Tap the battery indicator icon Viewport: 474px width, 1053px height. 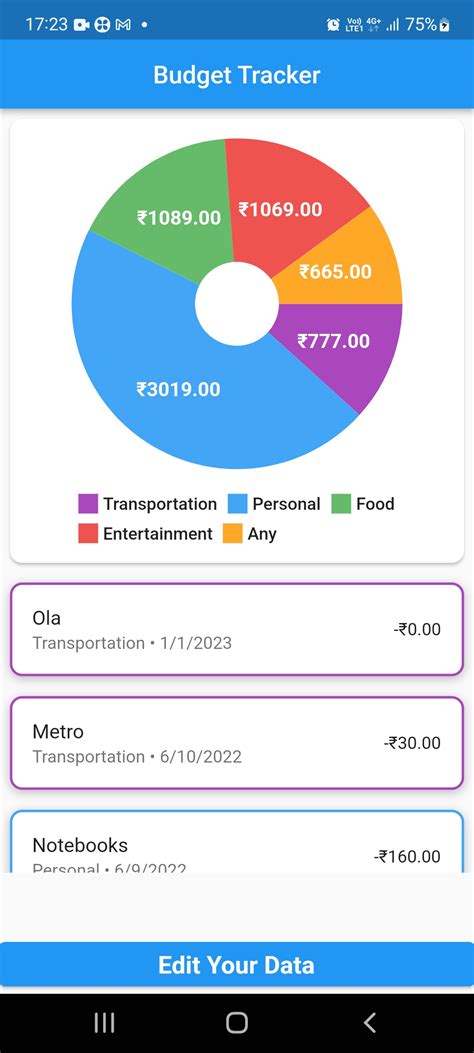click(x=444, y=25)
